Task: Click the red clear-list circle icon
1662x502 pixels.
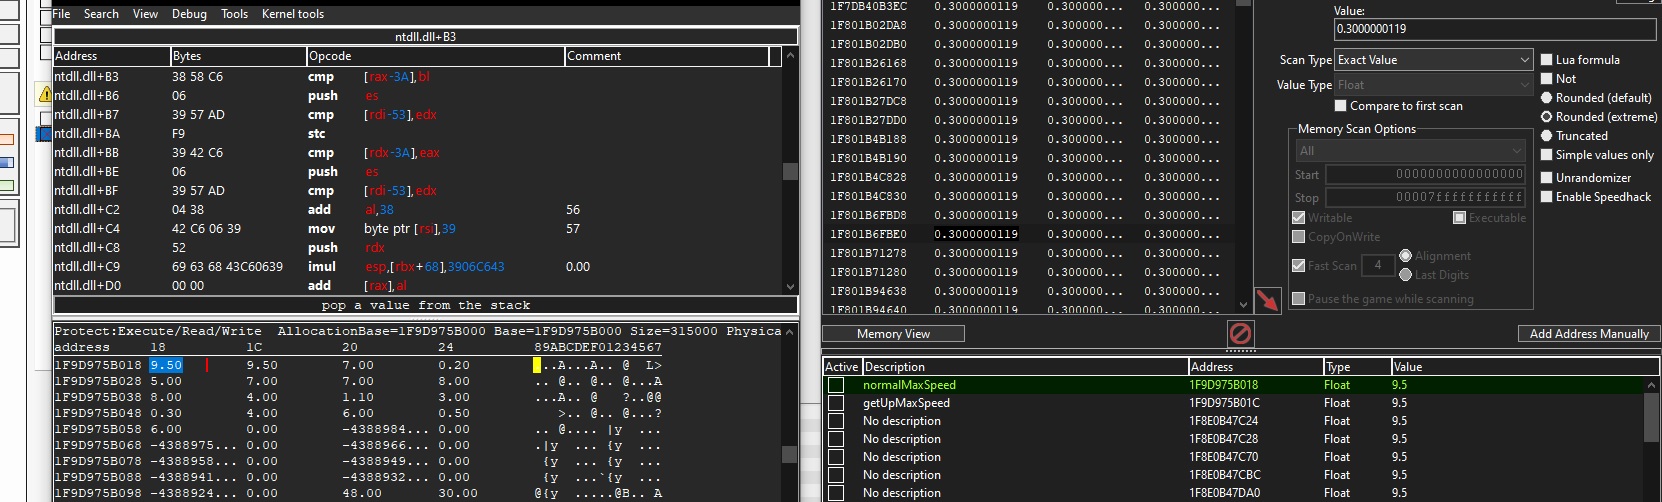Action: 1240,333
